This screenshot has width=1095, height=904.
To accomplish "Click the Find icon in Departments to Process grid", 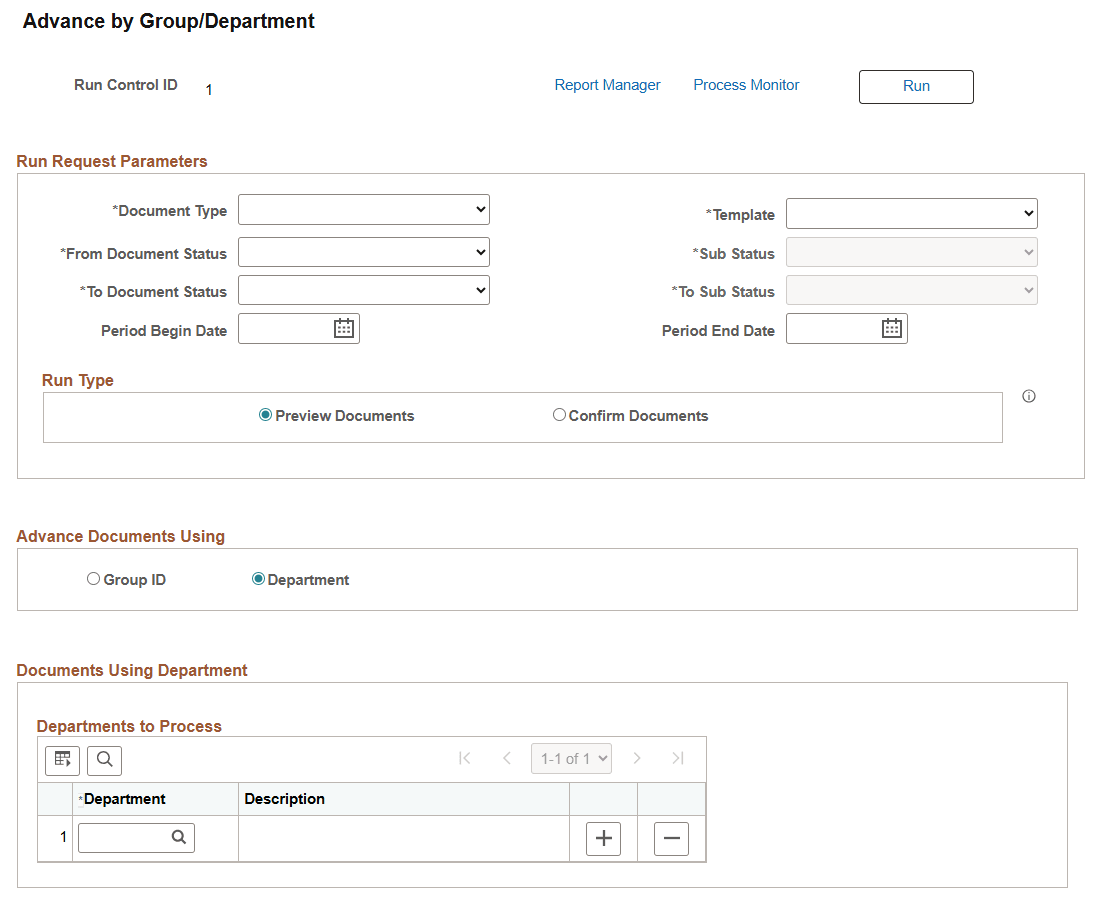I will 104,759.
